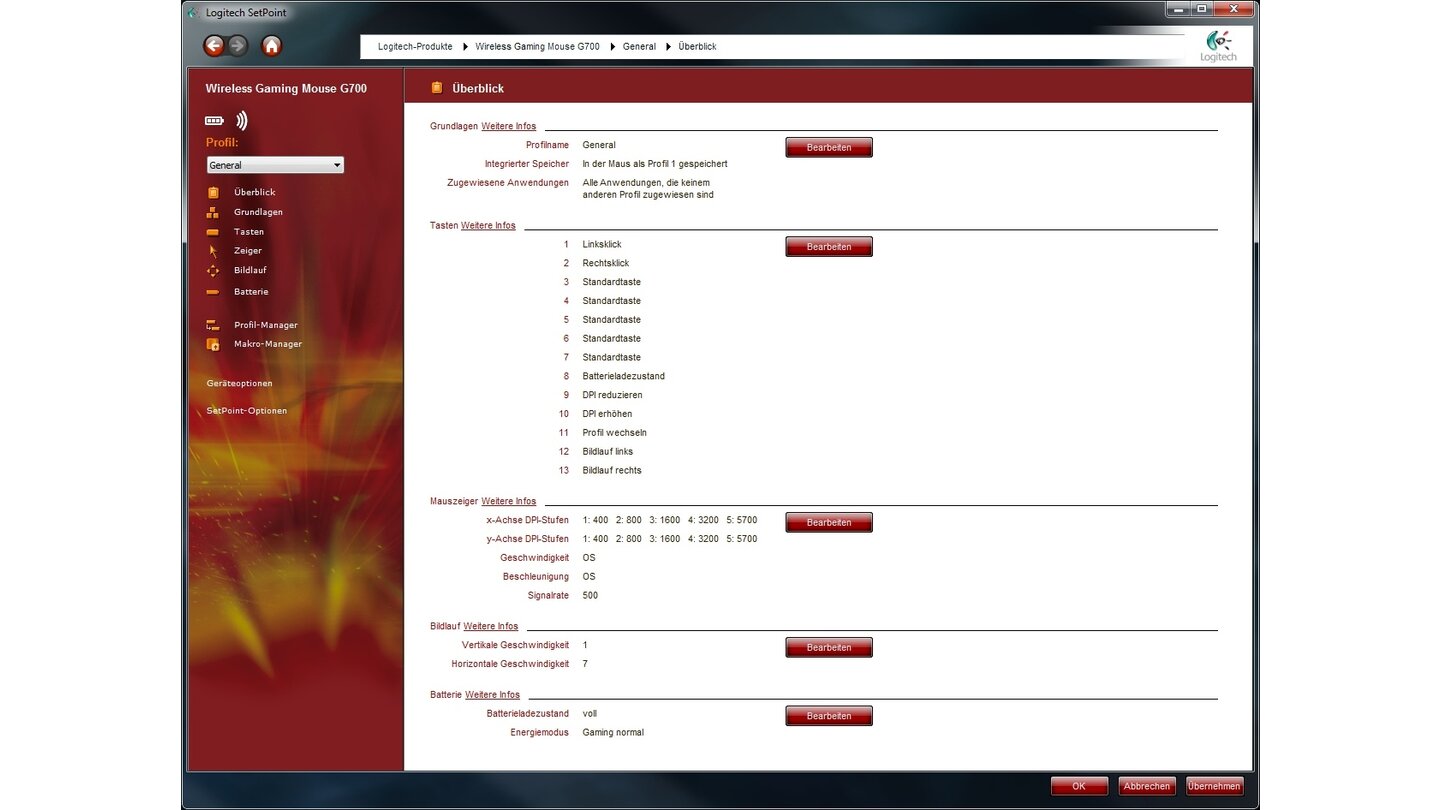
Task: Click the forward navigation arrow
Action: click(237, 45)
